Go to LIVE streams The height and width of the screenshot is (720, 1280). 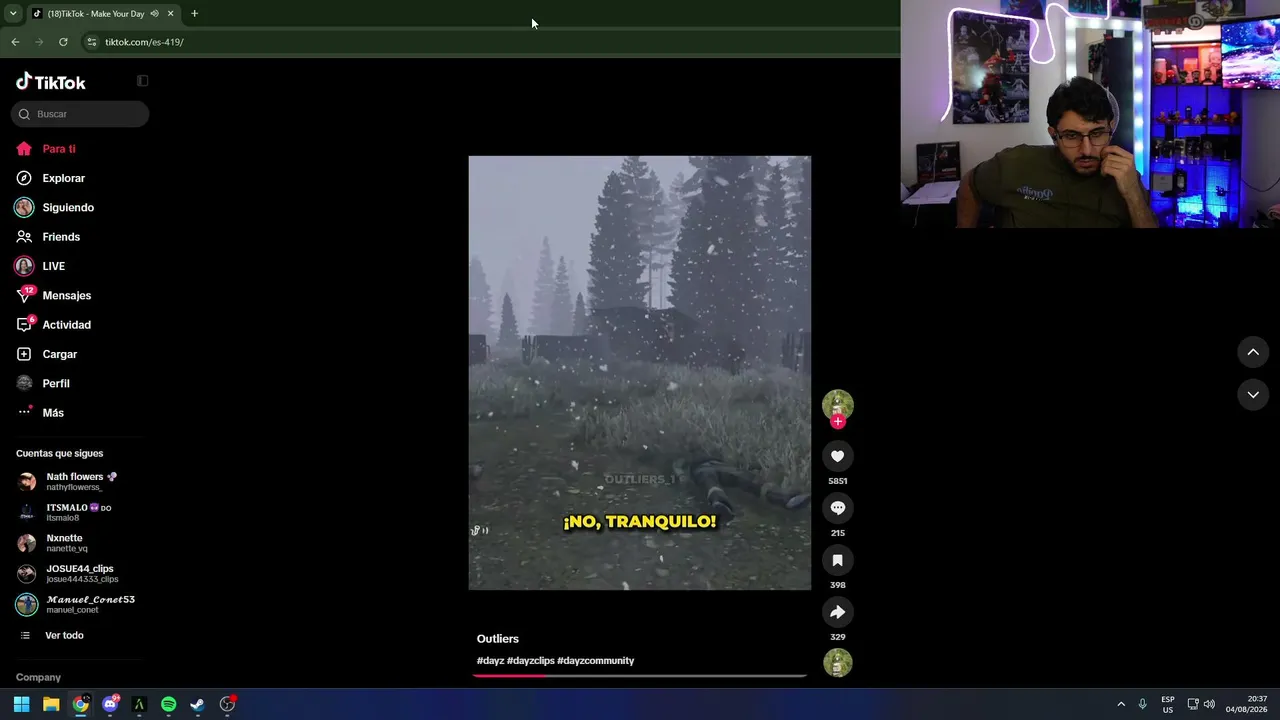[x=41, y=266]
